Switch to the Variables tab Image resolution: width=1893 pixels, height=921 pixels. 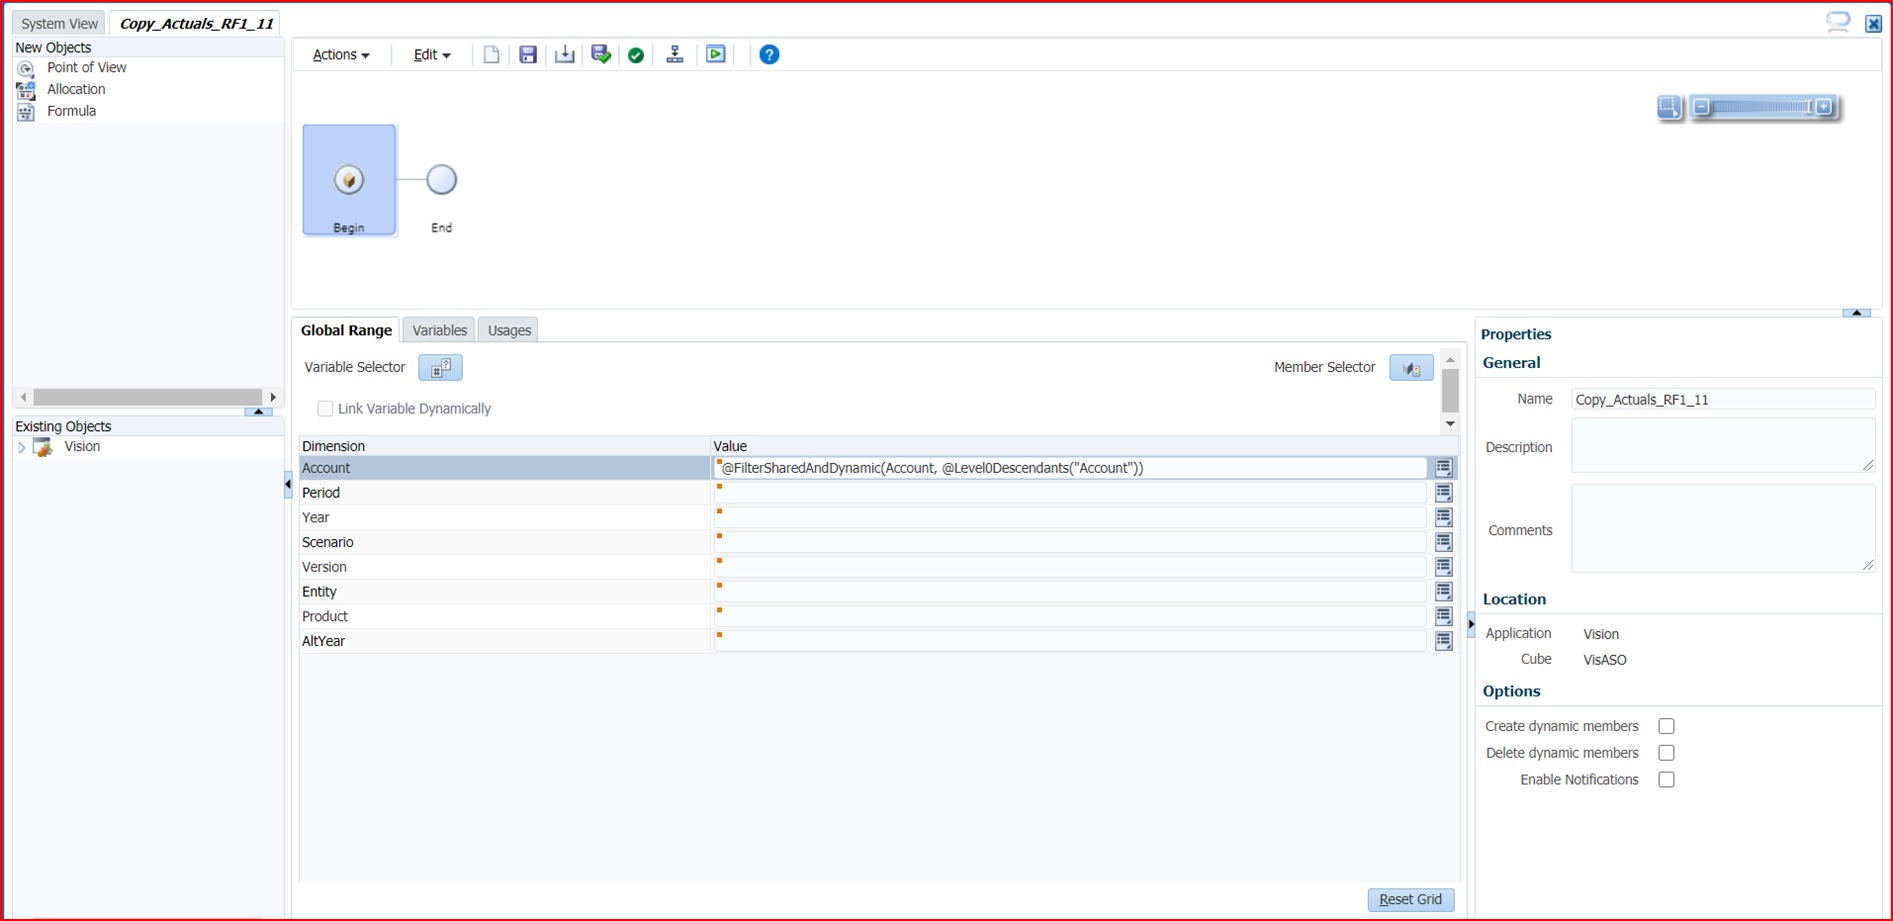click(438, 330)
